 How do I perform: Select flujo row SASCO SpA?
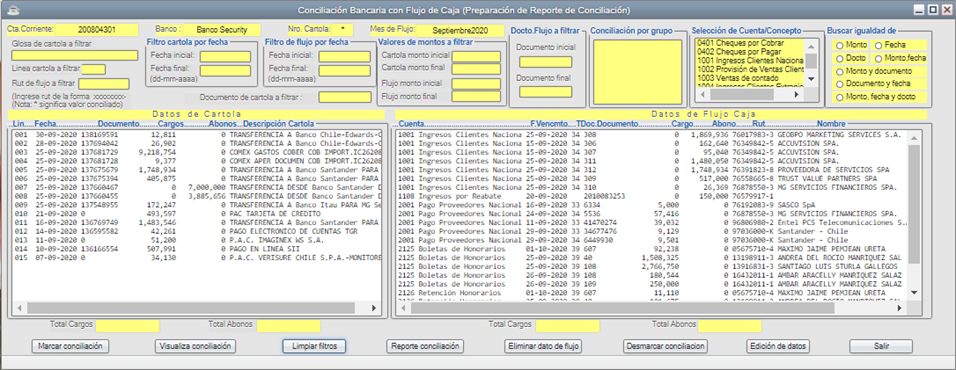652,205
